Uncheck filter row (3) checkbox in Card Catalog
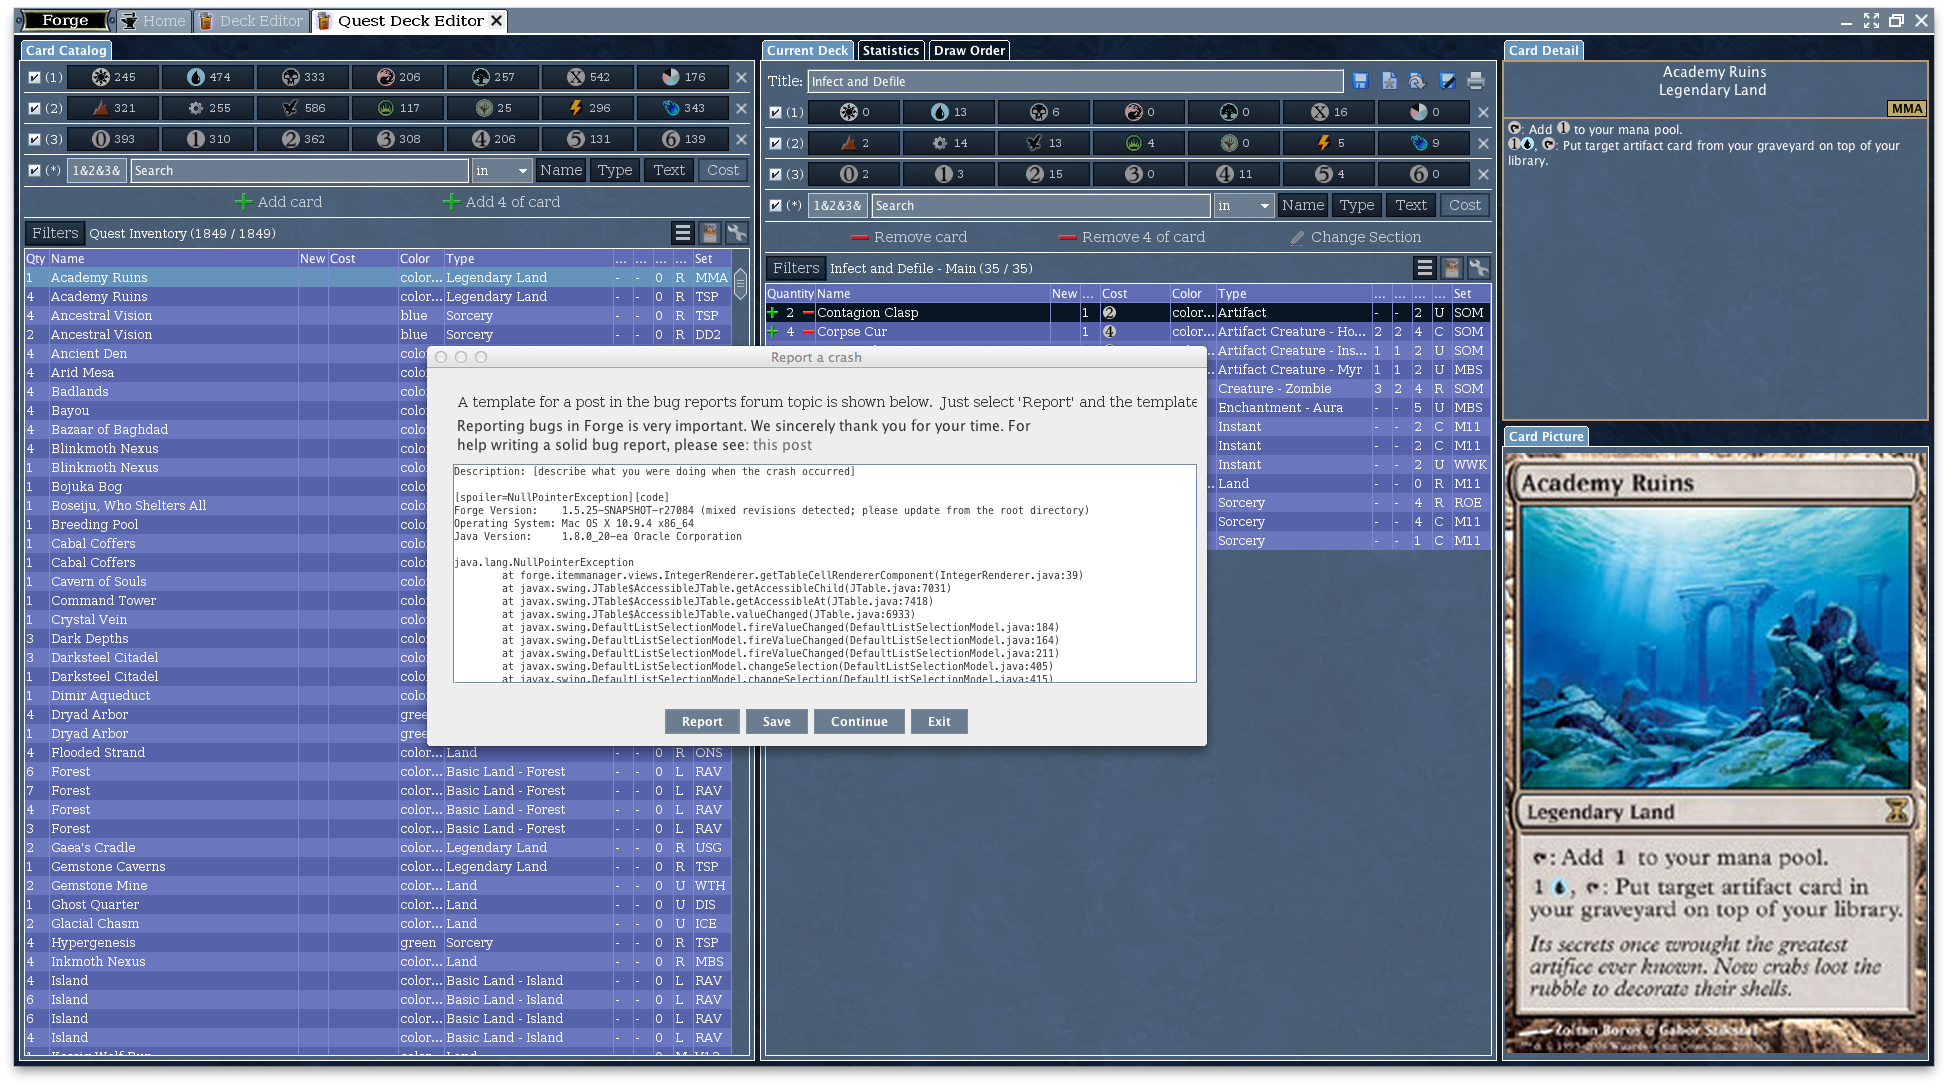Screen dimensions: 1948x1086 coord(35,139)
